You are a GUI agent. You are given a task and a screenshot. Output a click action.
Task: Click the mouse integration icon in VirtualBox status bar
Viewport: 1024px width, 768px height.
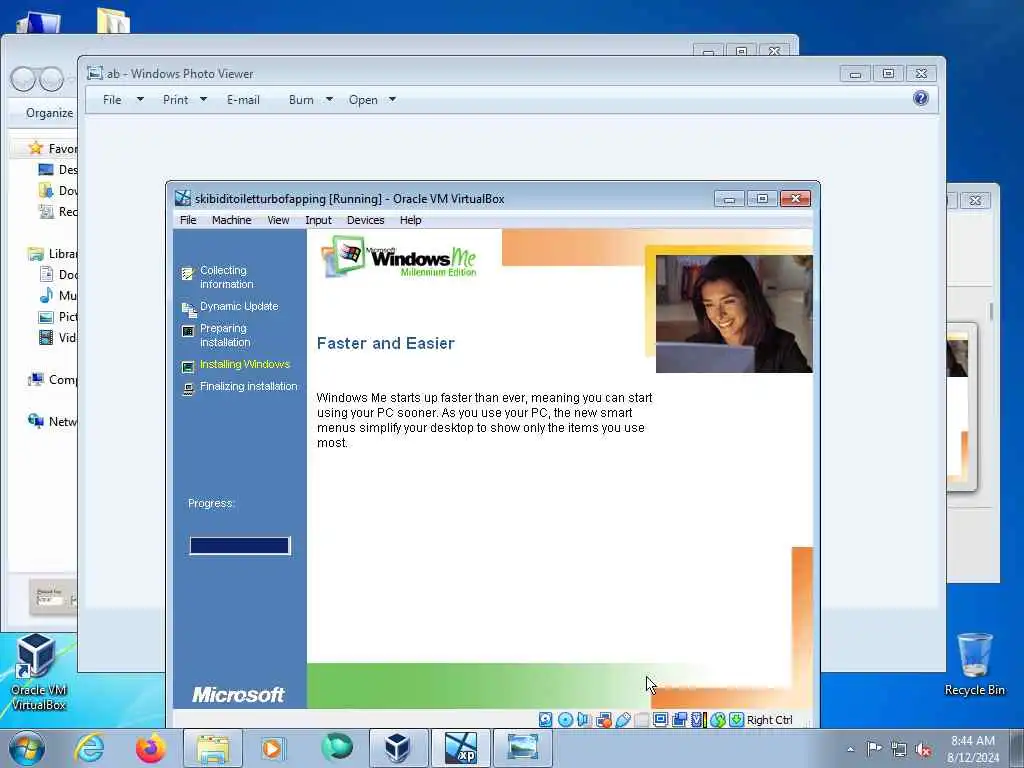point(718,720)
